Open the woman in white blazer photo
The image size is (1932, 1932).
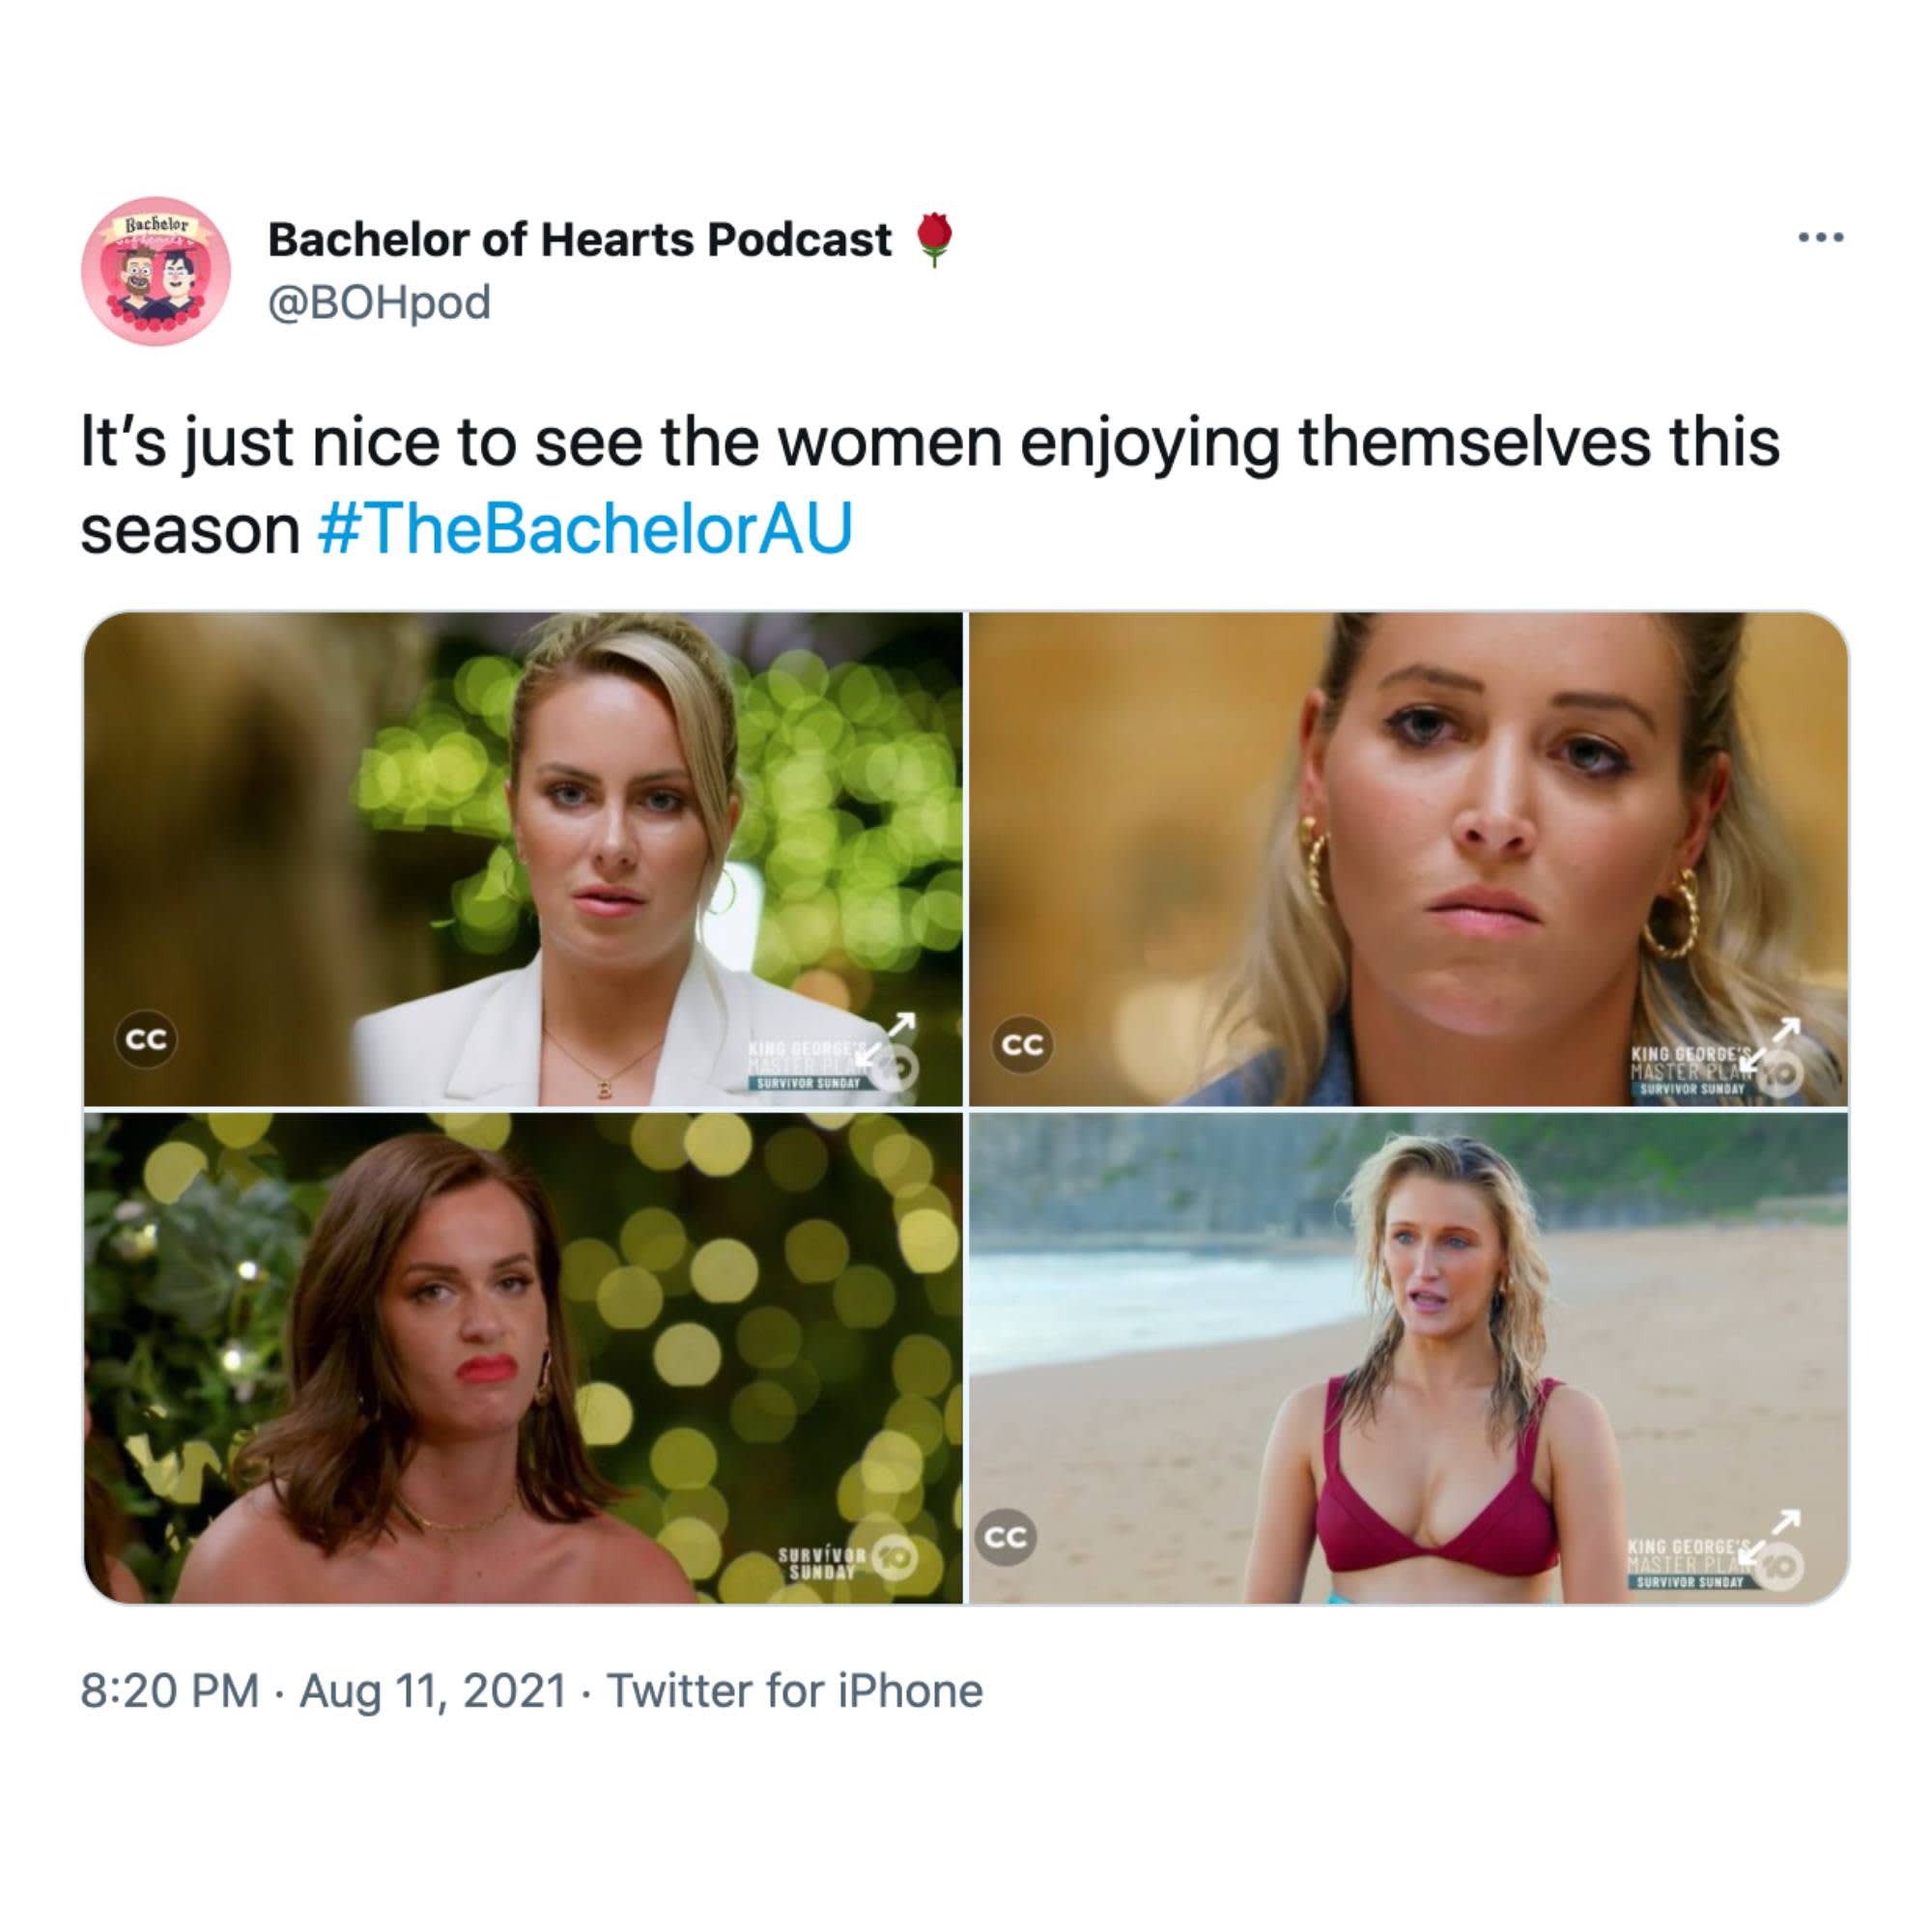click(522, 858)
